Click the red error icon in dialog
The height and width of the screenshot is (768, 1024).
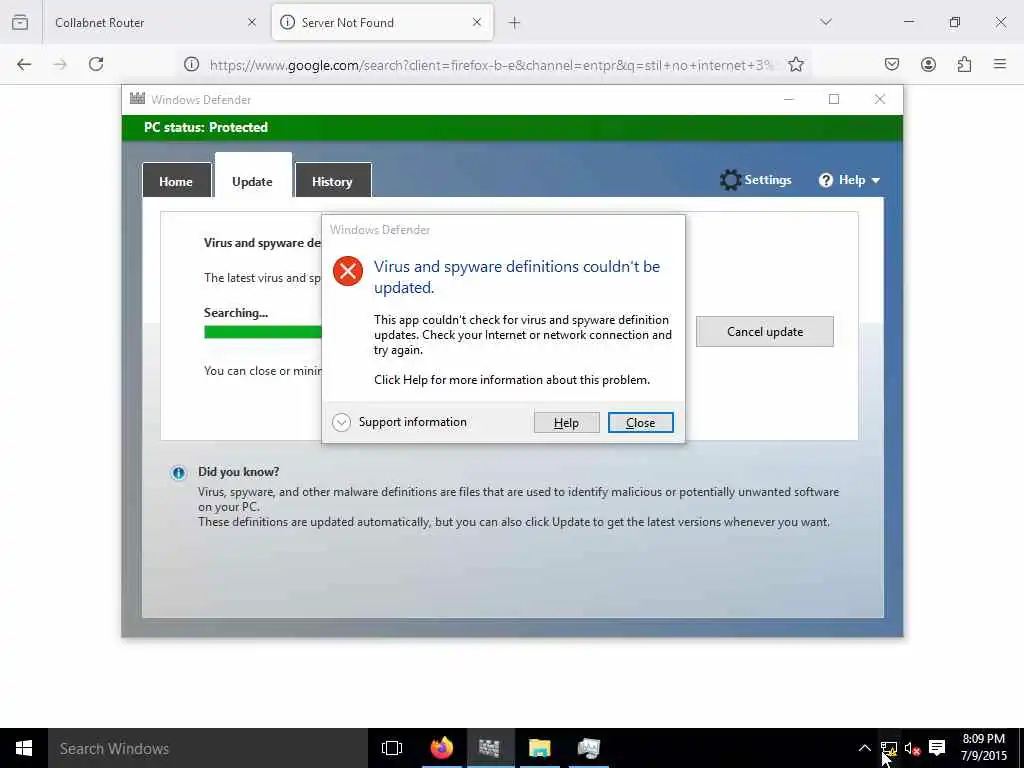coord(348,270)
